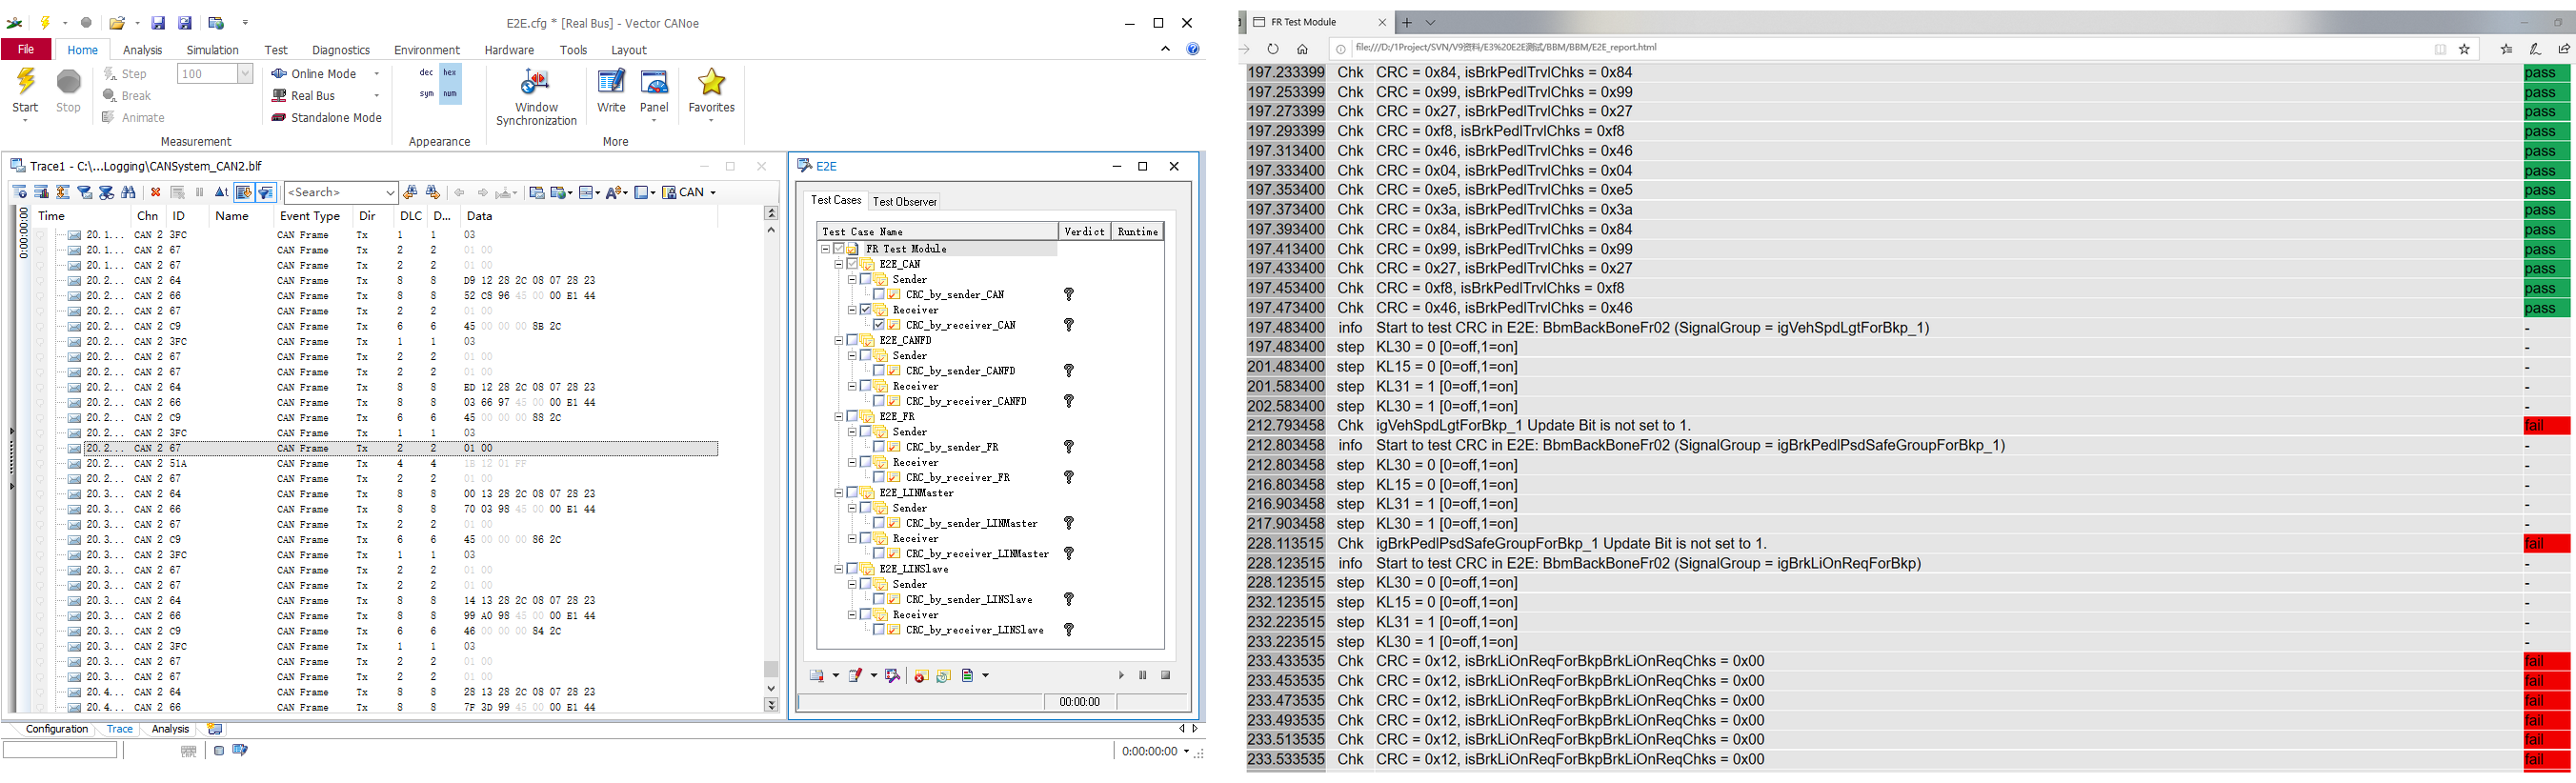This screenshot has height=783, width=2576.
Task: Go to browser home page icon
Action: tap(1302, 48)
